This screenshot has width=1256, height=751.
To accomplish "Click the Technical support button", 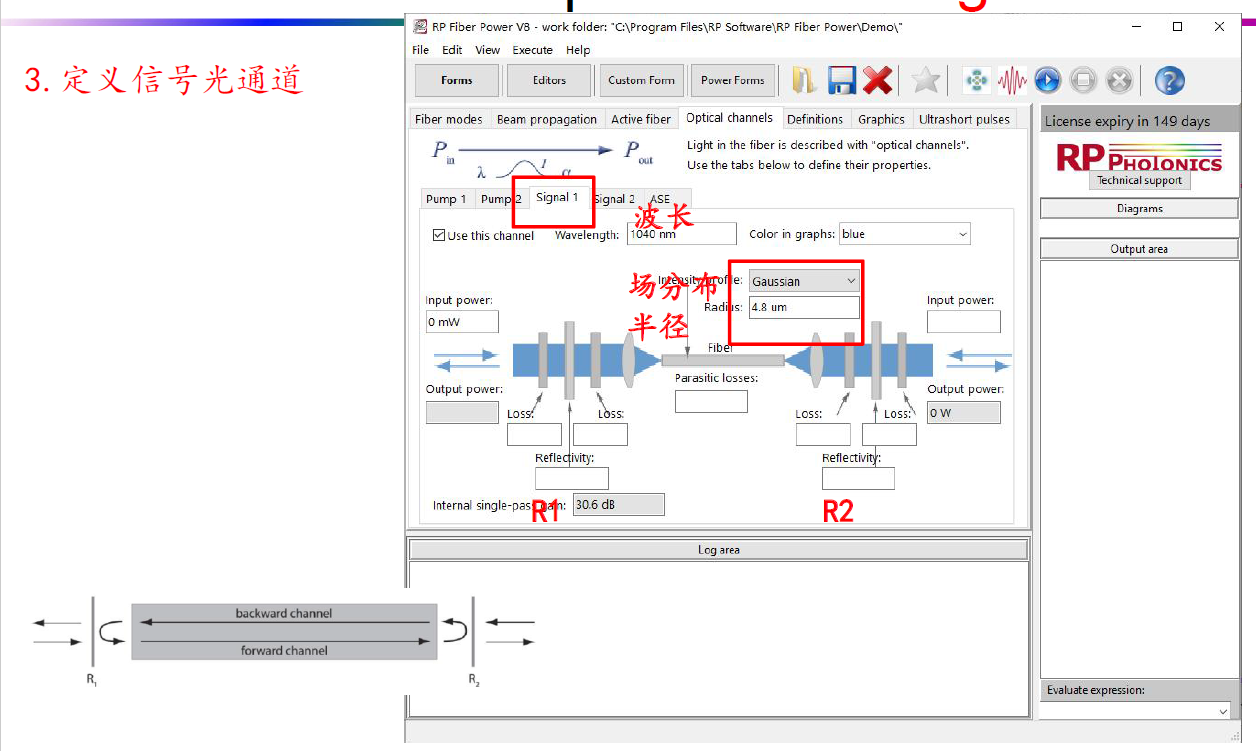I will (1139, 181).
